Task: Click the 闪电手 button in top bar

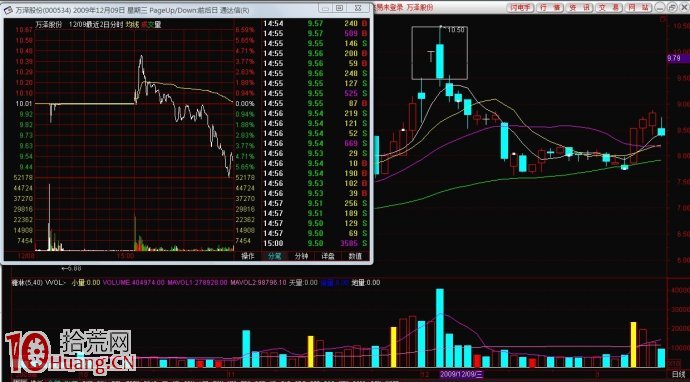Action: tap(520, 7)
